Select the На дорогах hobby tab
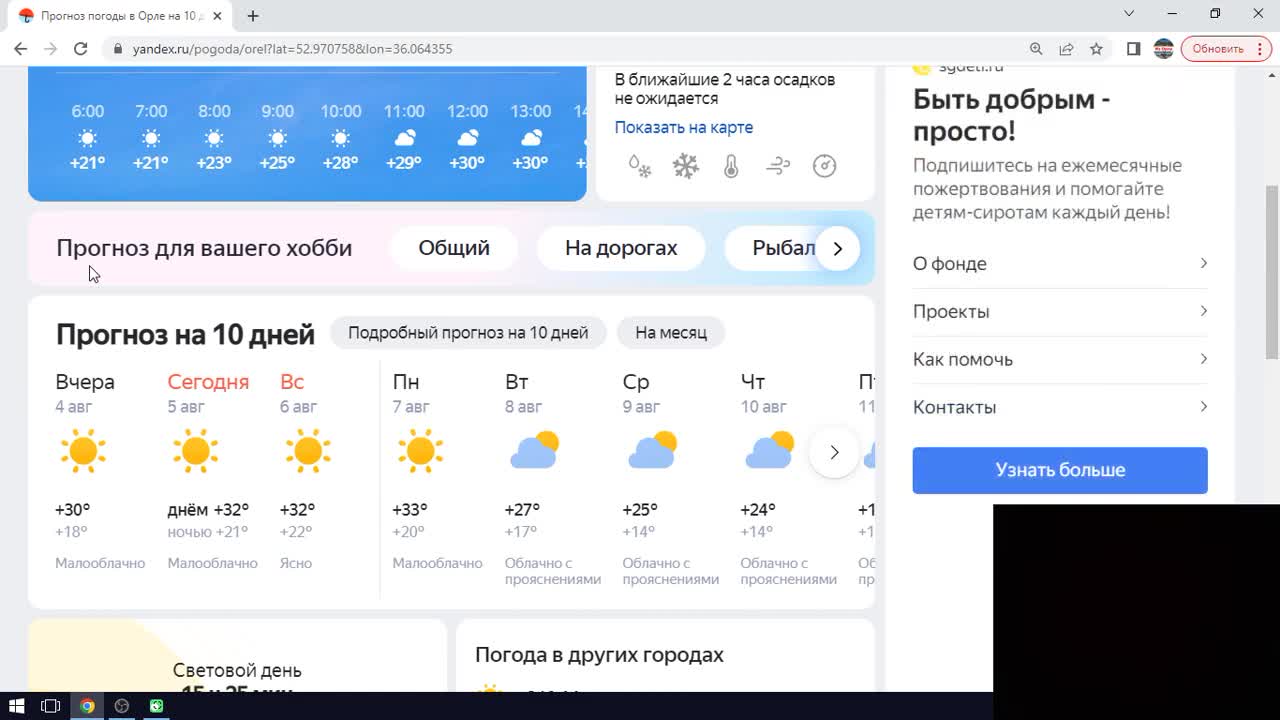The image size is (1280, 720). coord(621,248)
